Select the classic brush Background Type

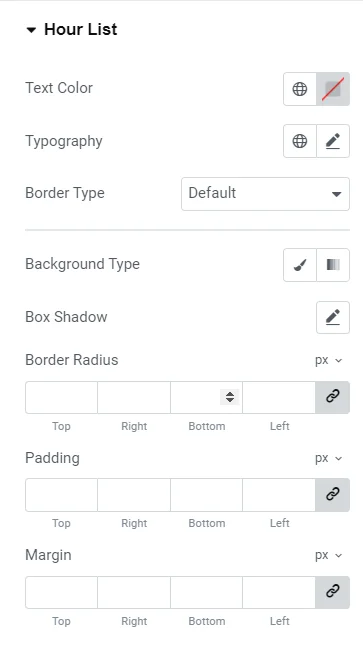(300, 265)
